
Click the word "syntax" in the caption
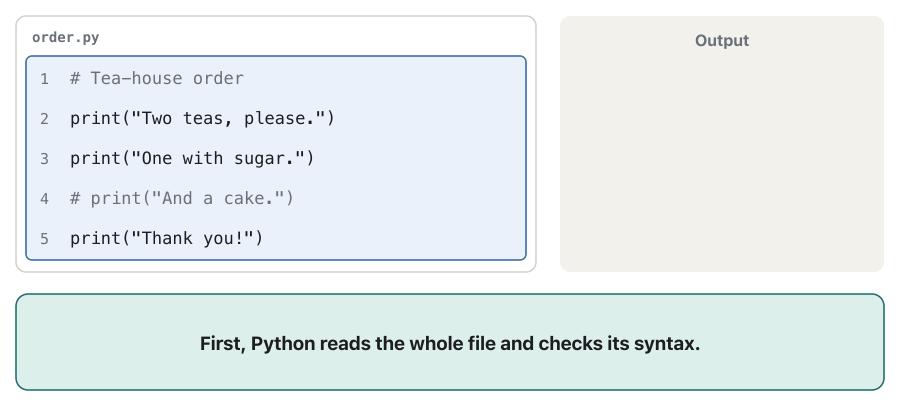(666, 344)
